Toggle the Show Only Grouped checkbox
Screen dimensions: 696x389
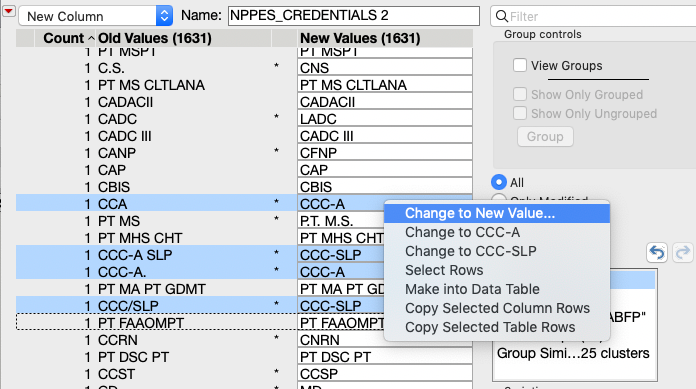520,94
